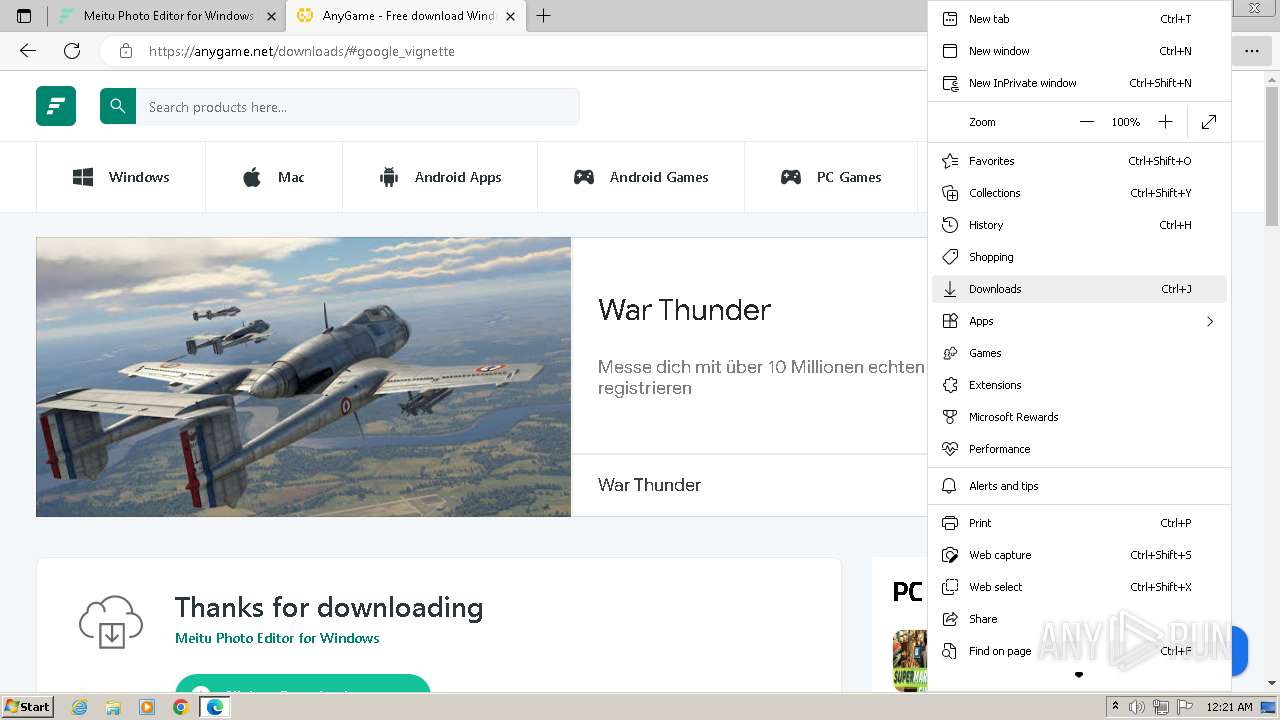View site info lock icon
The image size is (1280, 720).
point(126,51)
